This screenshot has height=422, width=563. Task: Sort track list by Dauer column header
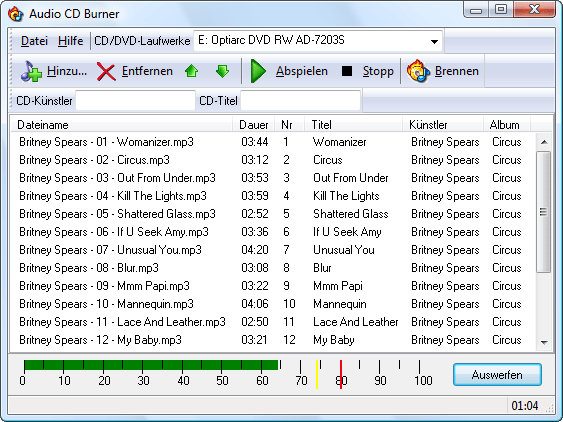click(254, 125)
